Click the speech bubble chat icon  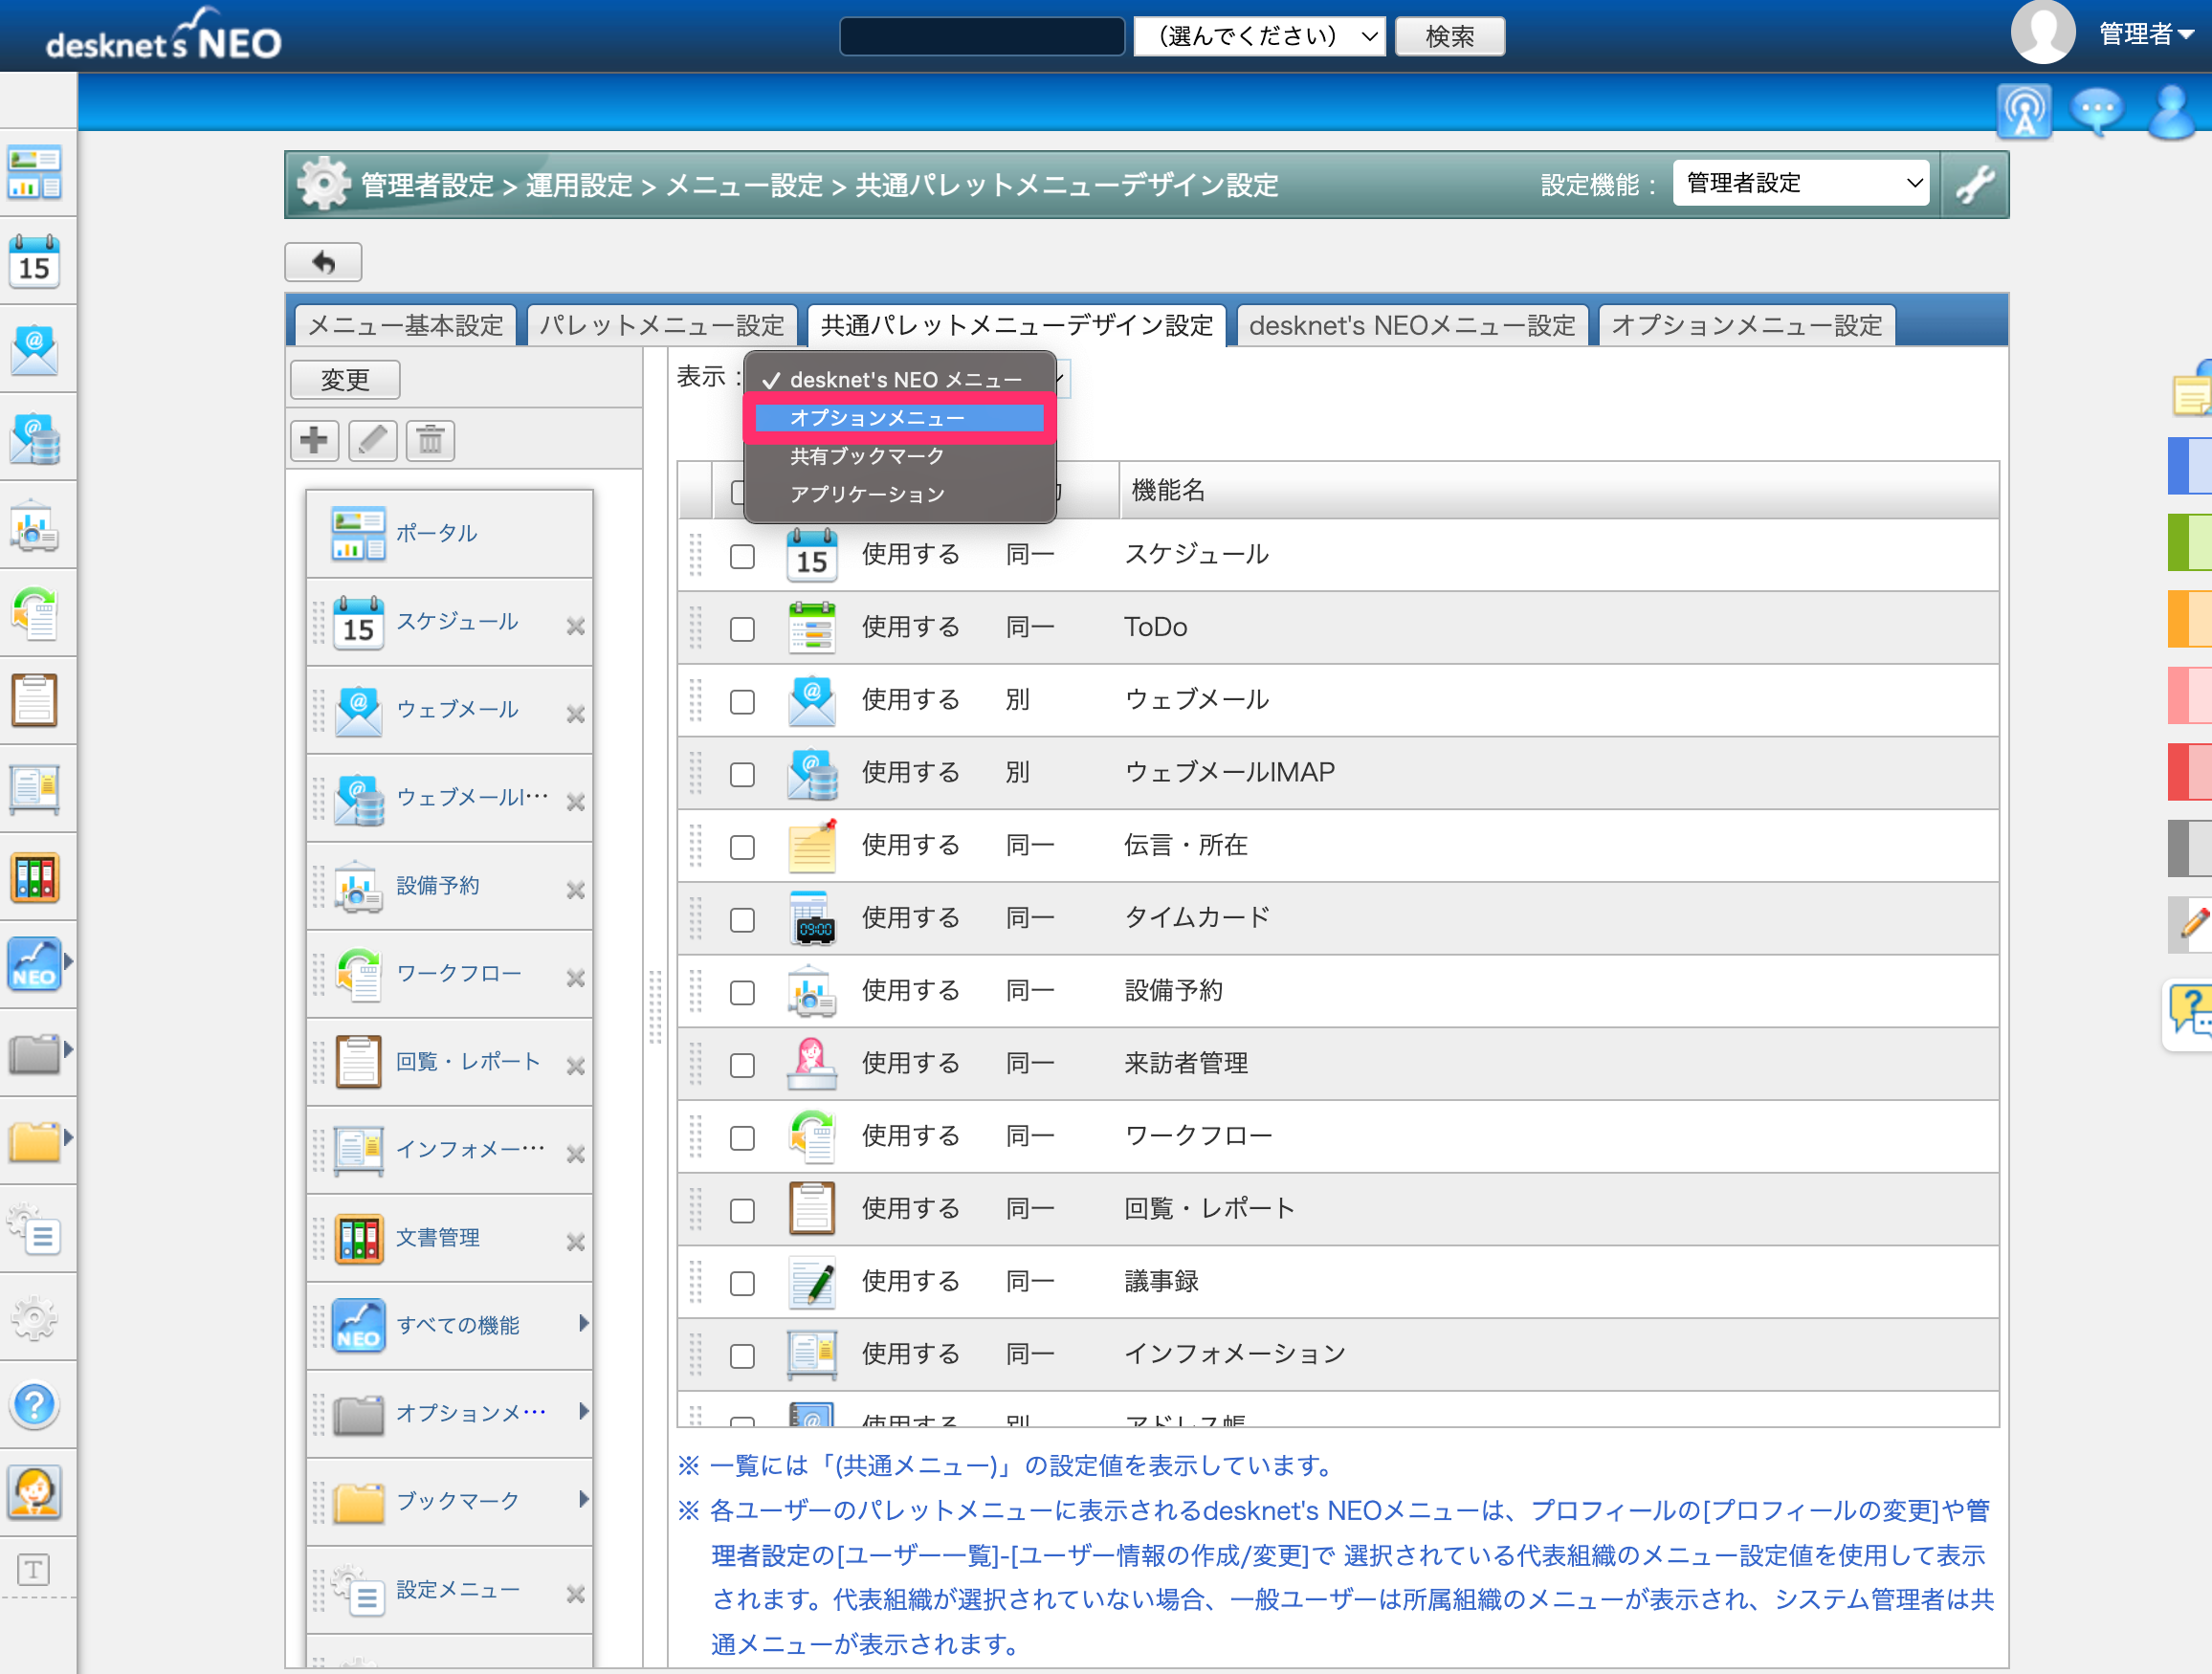tap(2097, 110)
